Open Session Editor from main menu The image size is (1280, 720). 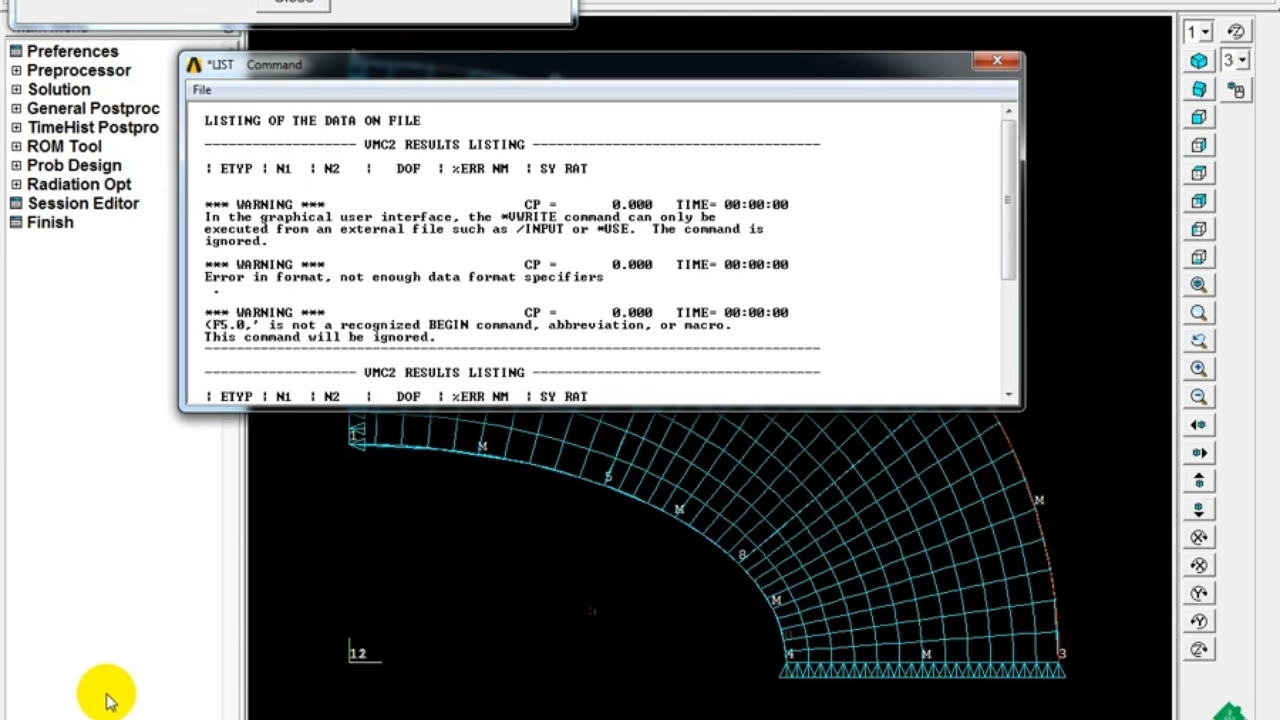(x=83, y=203)
